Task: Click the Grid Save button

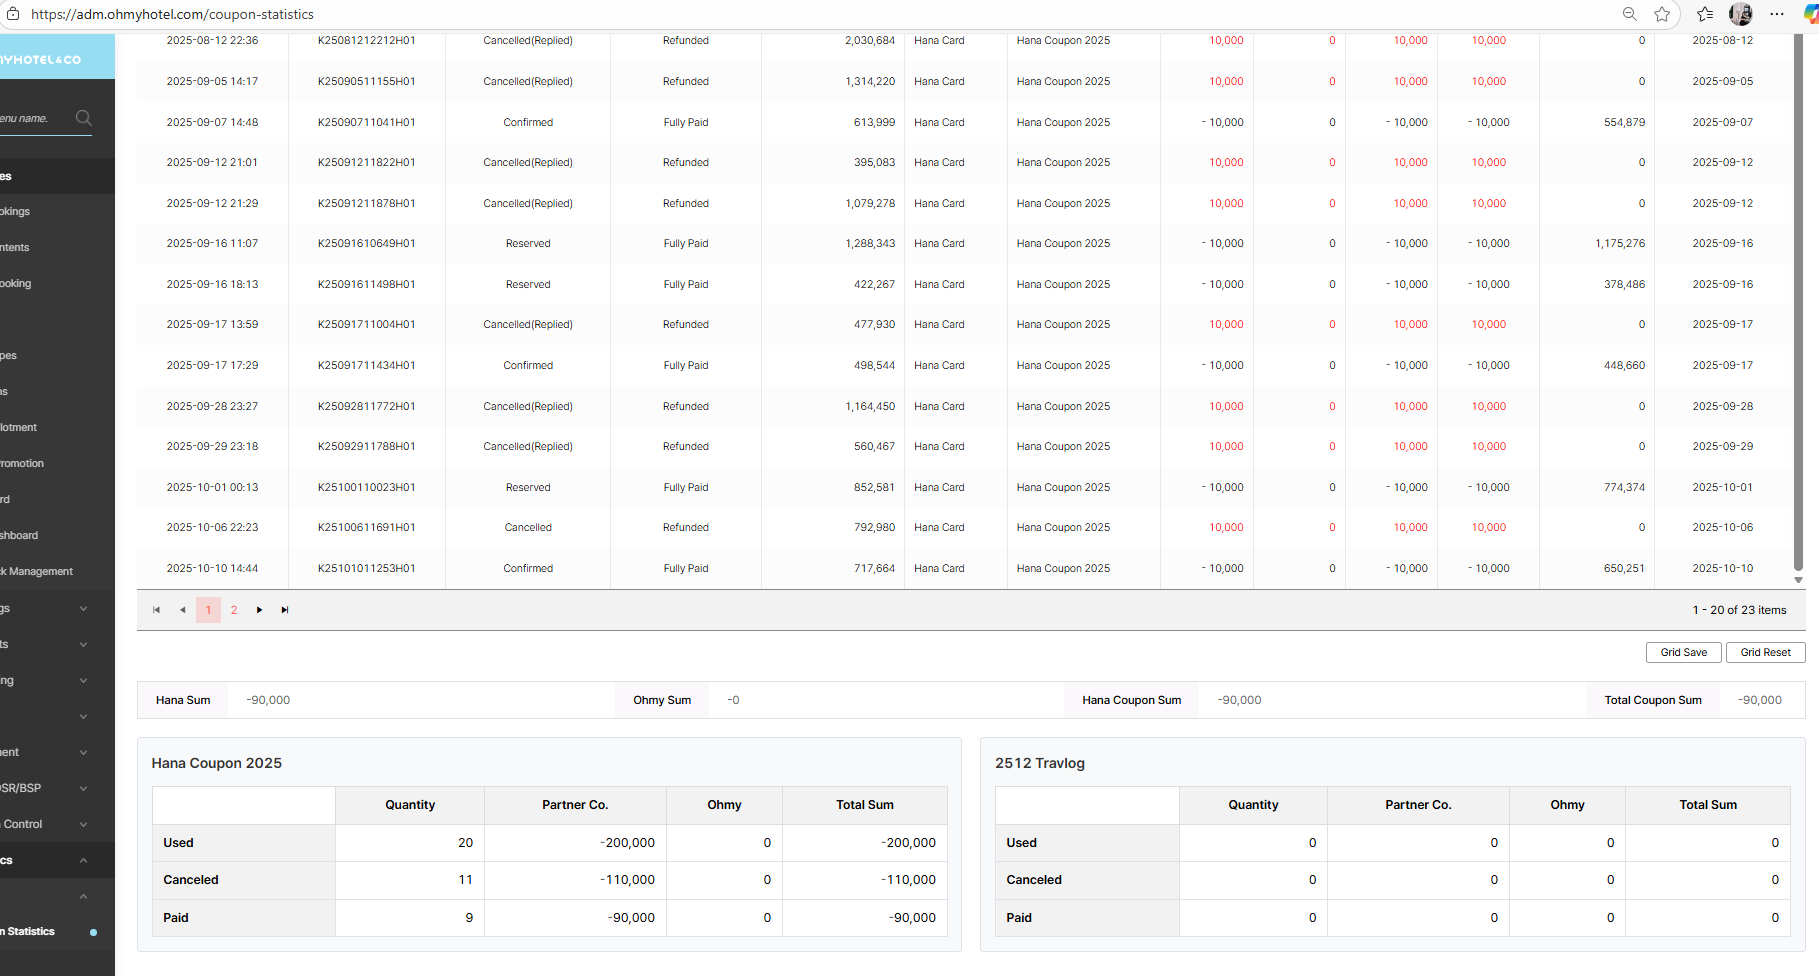Action: coord(1683,652)
